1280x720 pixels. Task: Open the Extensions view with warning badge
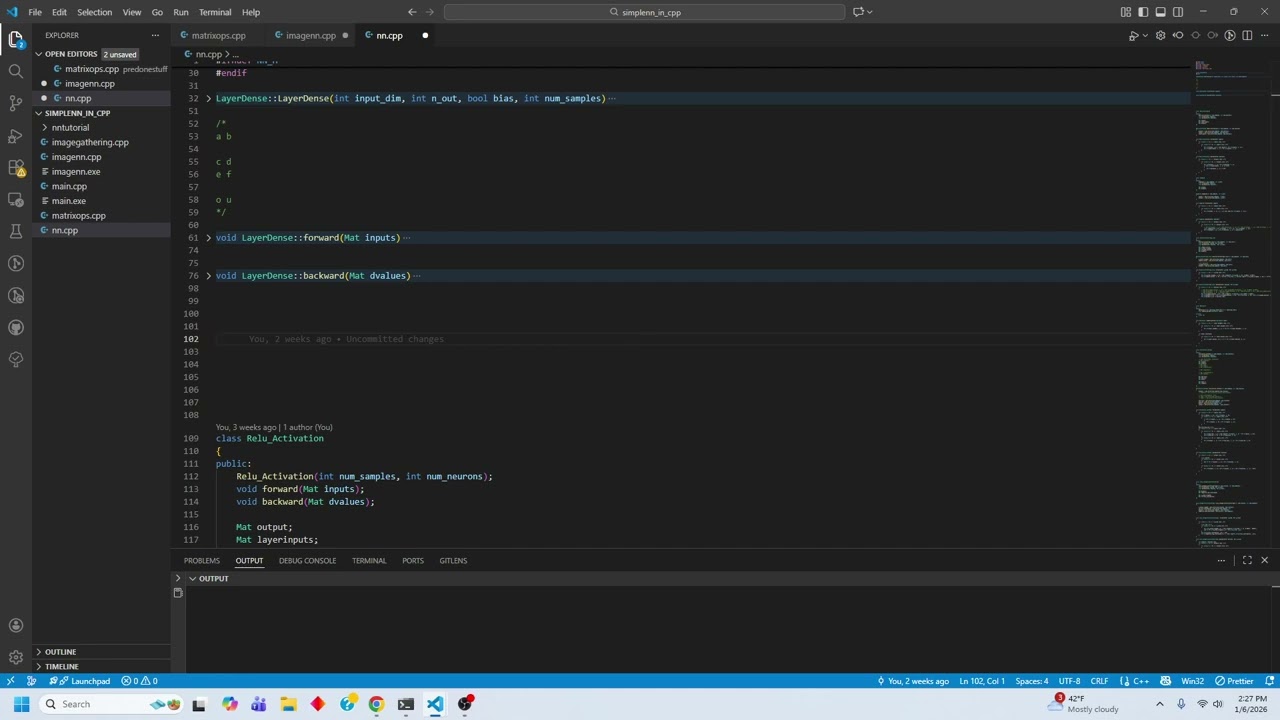15,167
